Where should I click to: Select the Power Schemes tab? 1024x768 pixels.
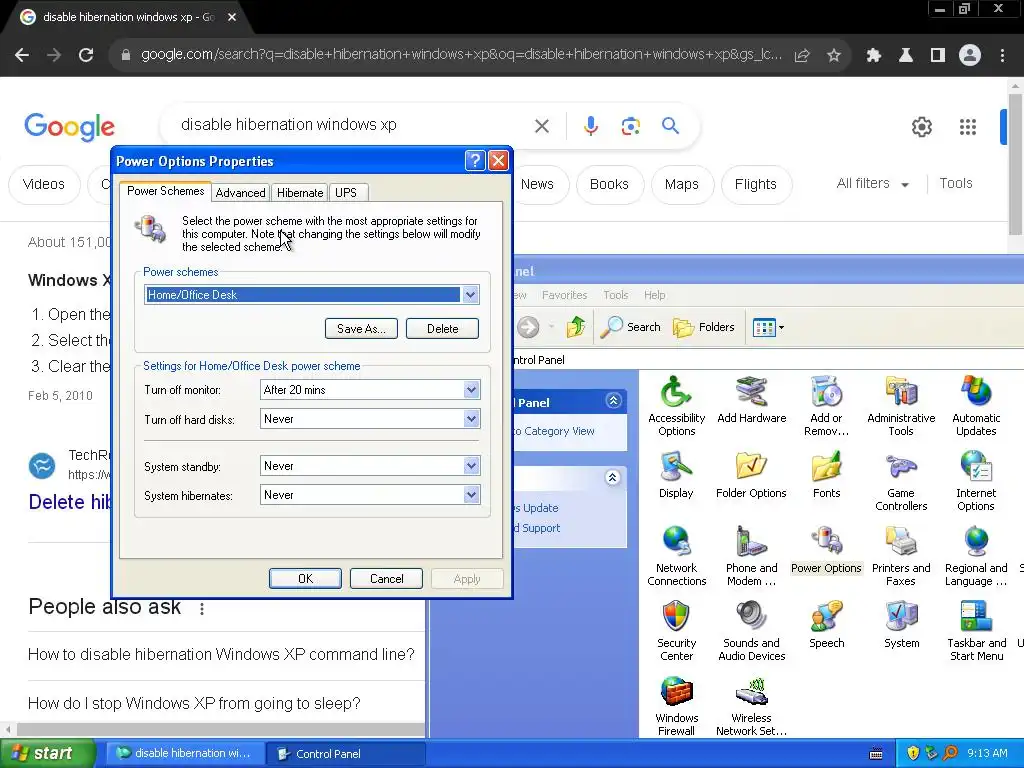tap(165, 191)
